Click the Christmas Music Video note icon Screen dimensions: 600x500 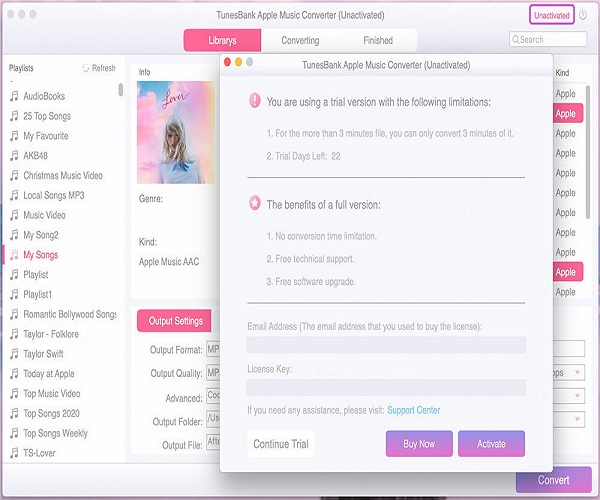[14, 176]
